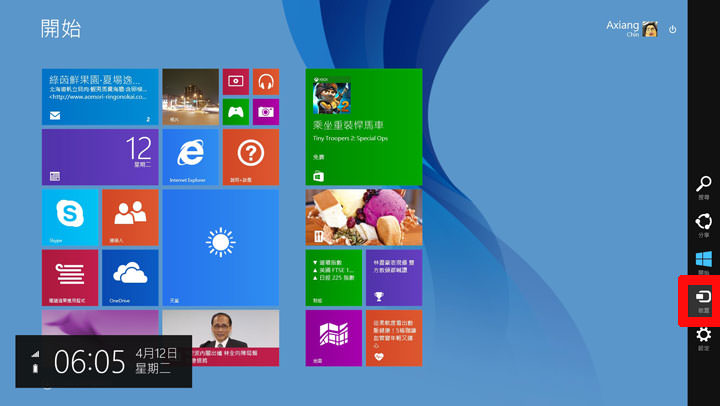
Task: Open the Maps tile
Action: [x=334, y=338]
